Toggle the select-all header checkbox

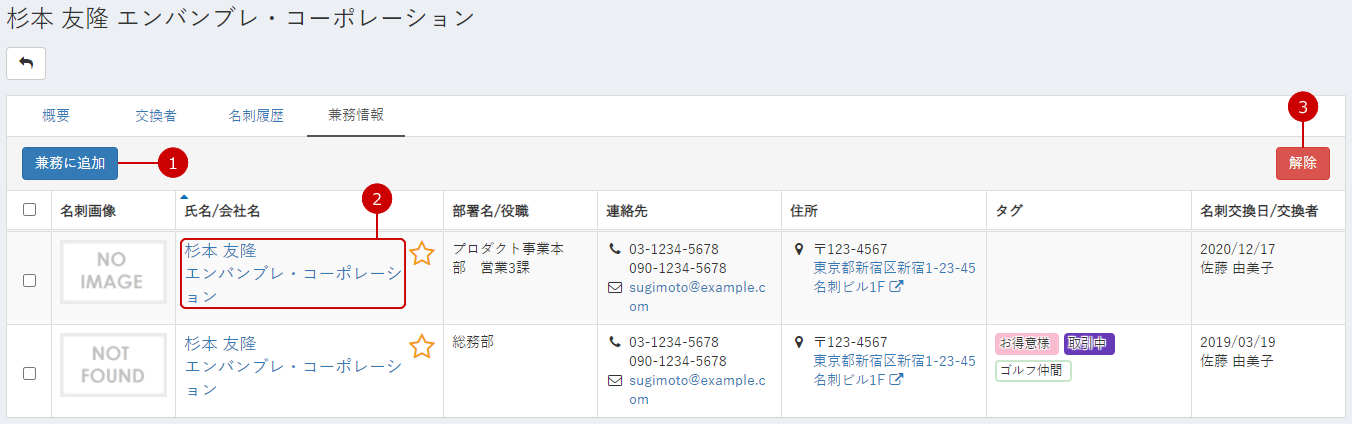pos(29,210)
